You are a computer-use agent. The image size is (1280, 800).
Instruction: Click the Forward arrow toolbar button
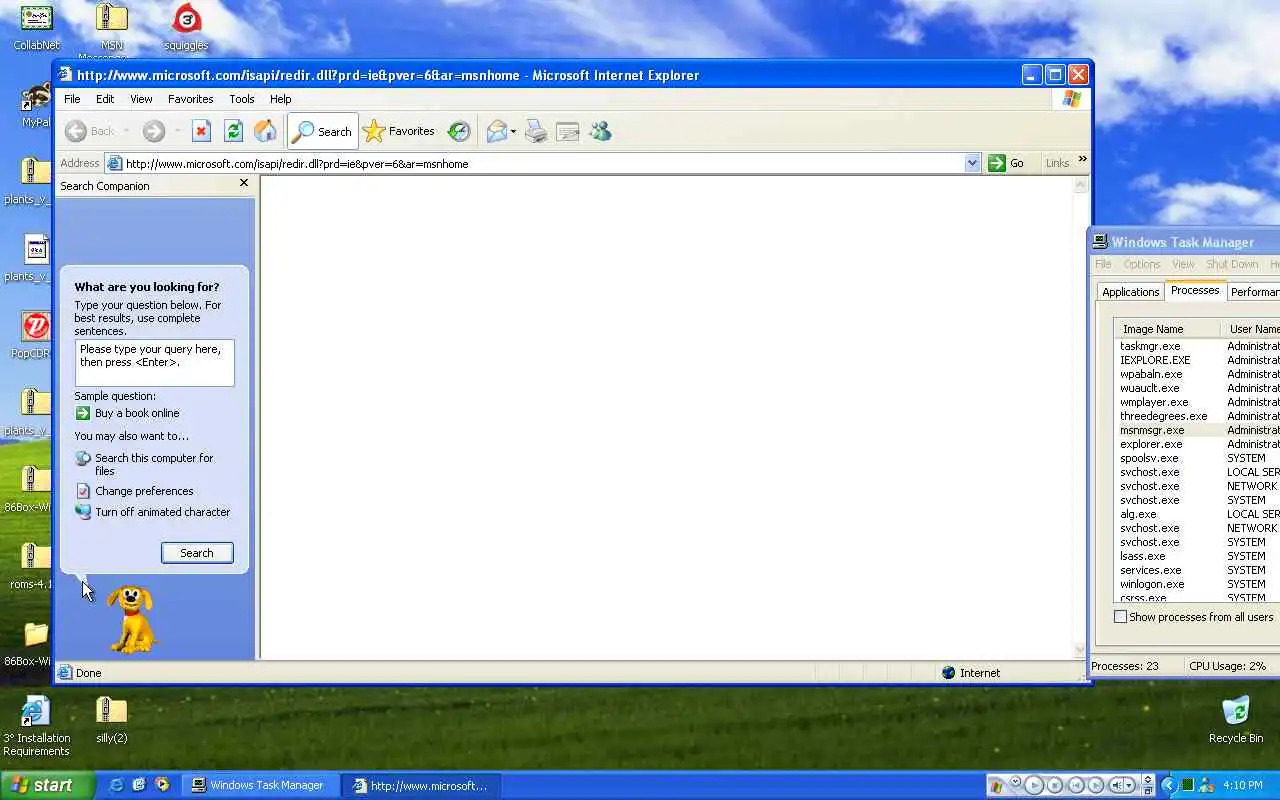pos(153,131)
